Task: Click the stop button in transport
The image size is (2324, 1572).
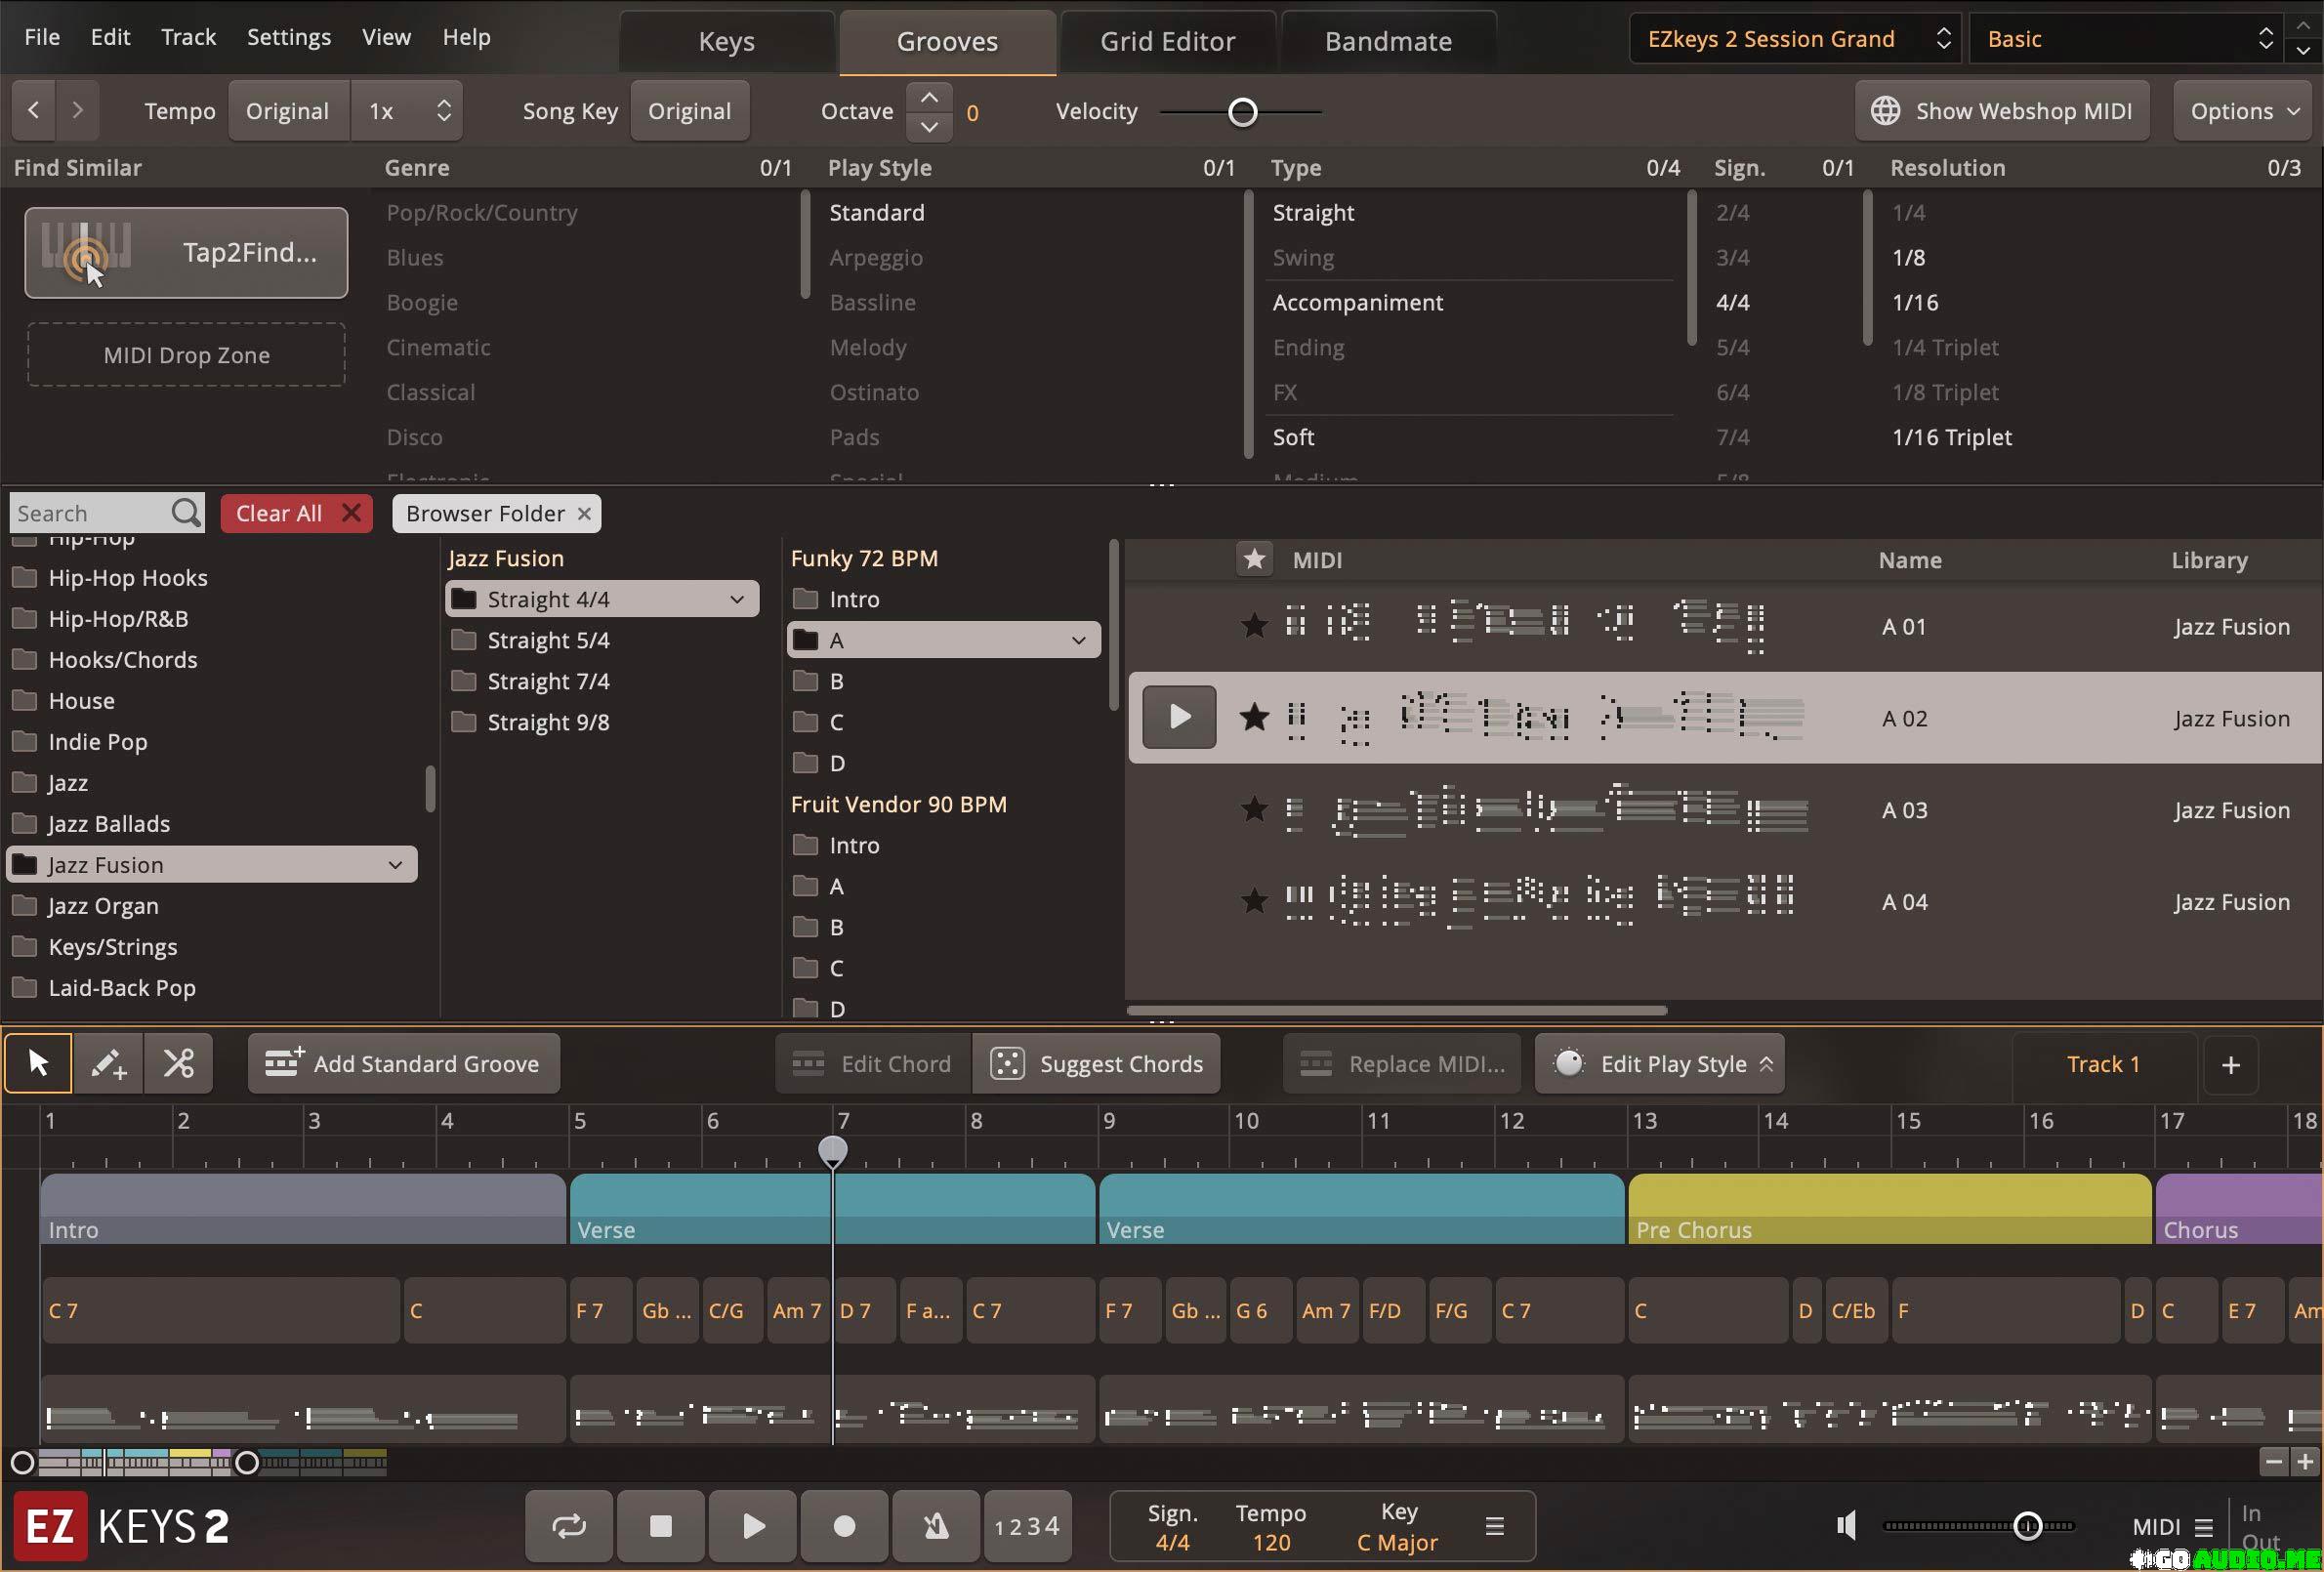Action: click(x=660, y=1526)
